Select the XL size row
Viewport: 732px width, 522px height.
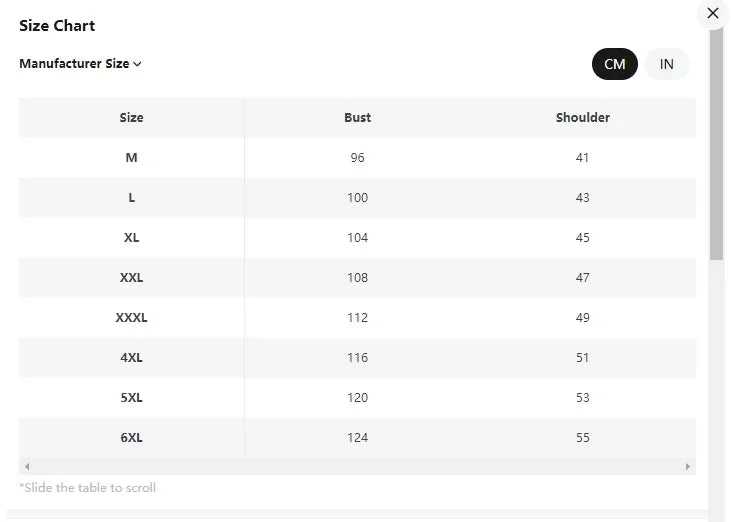(131, 238)
